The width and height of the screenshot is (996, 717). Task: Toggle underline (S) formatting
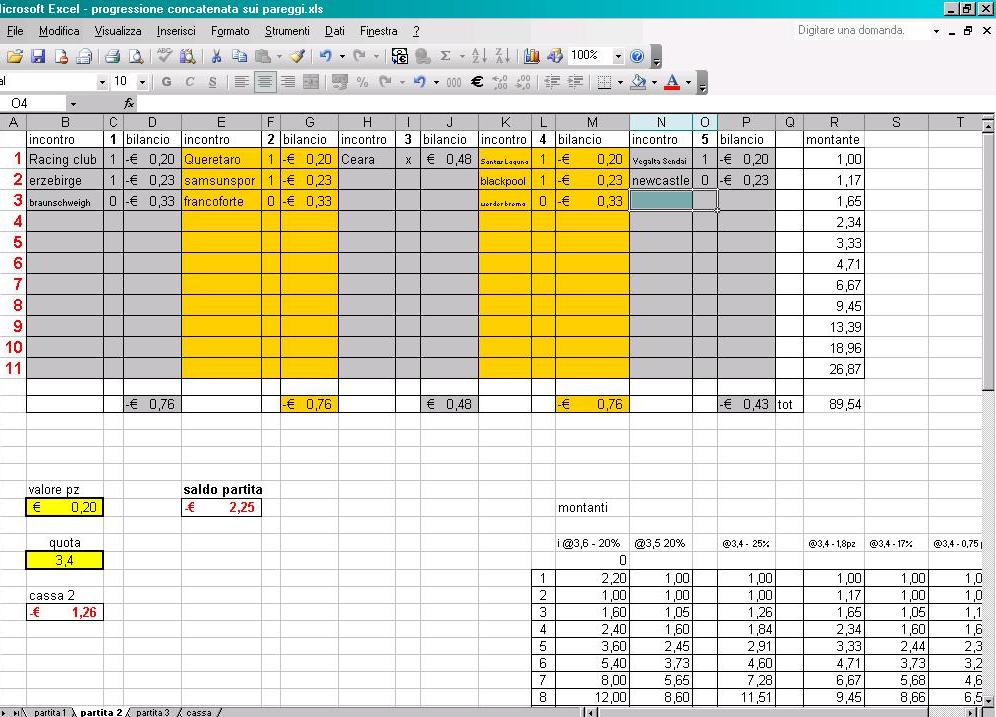point(213,82)
